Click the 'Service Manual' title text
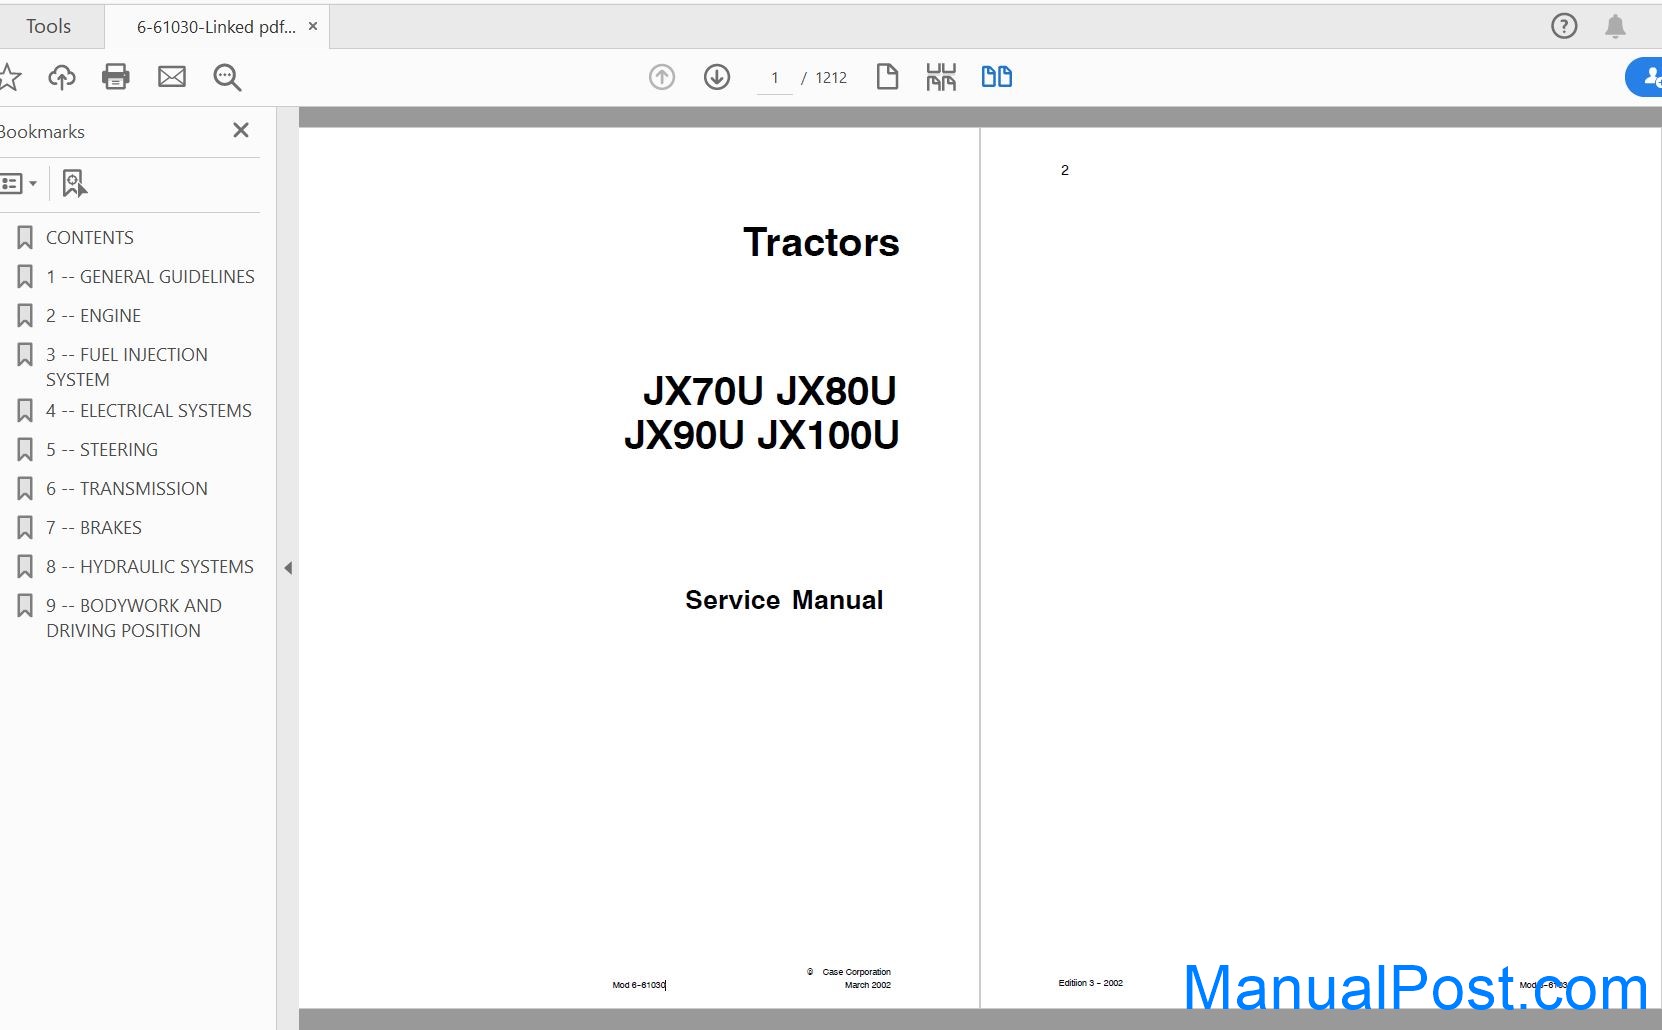Screen dimensions: 1662x1030 point(784,600)
